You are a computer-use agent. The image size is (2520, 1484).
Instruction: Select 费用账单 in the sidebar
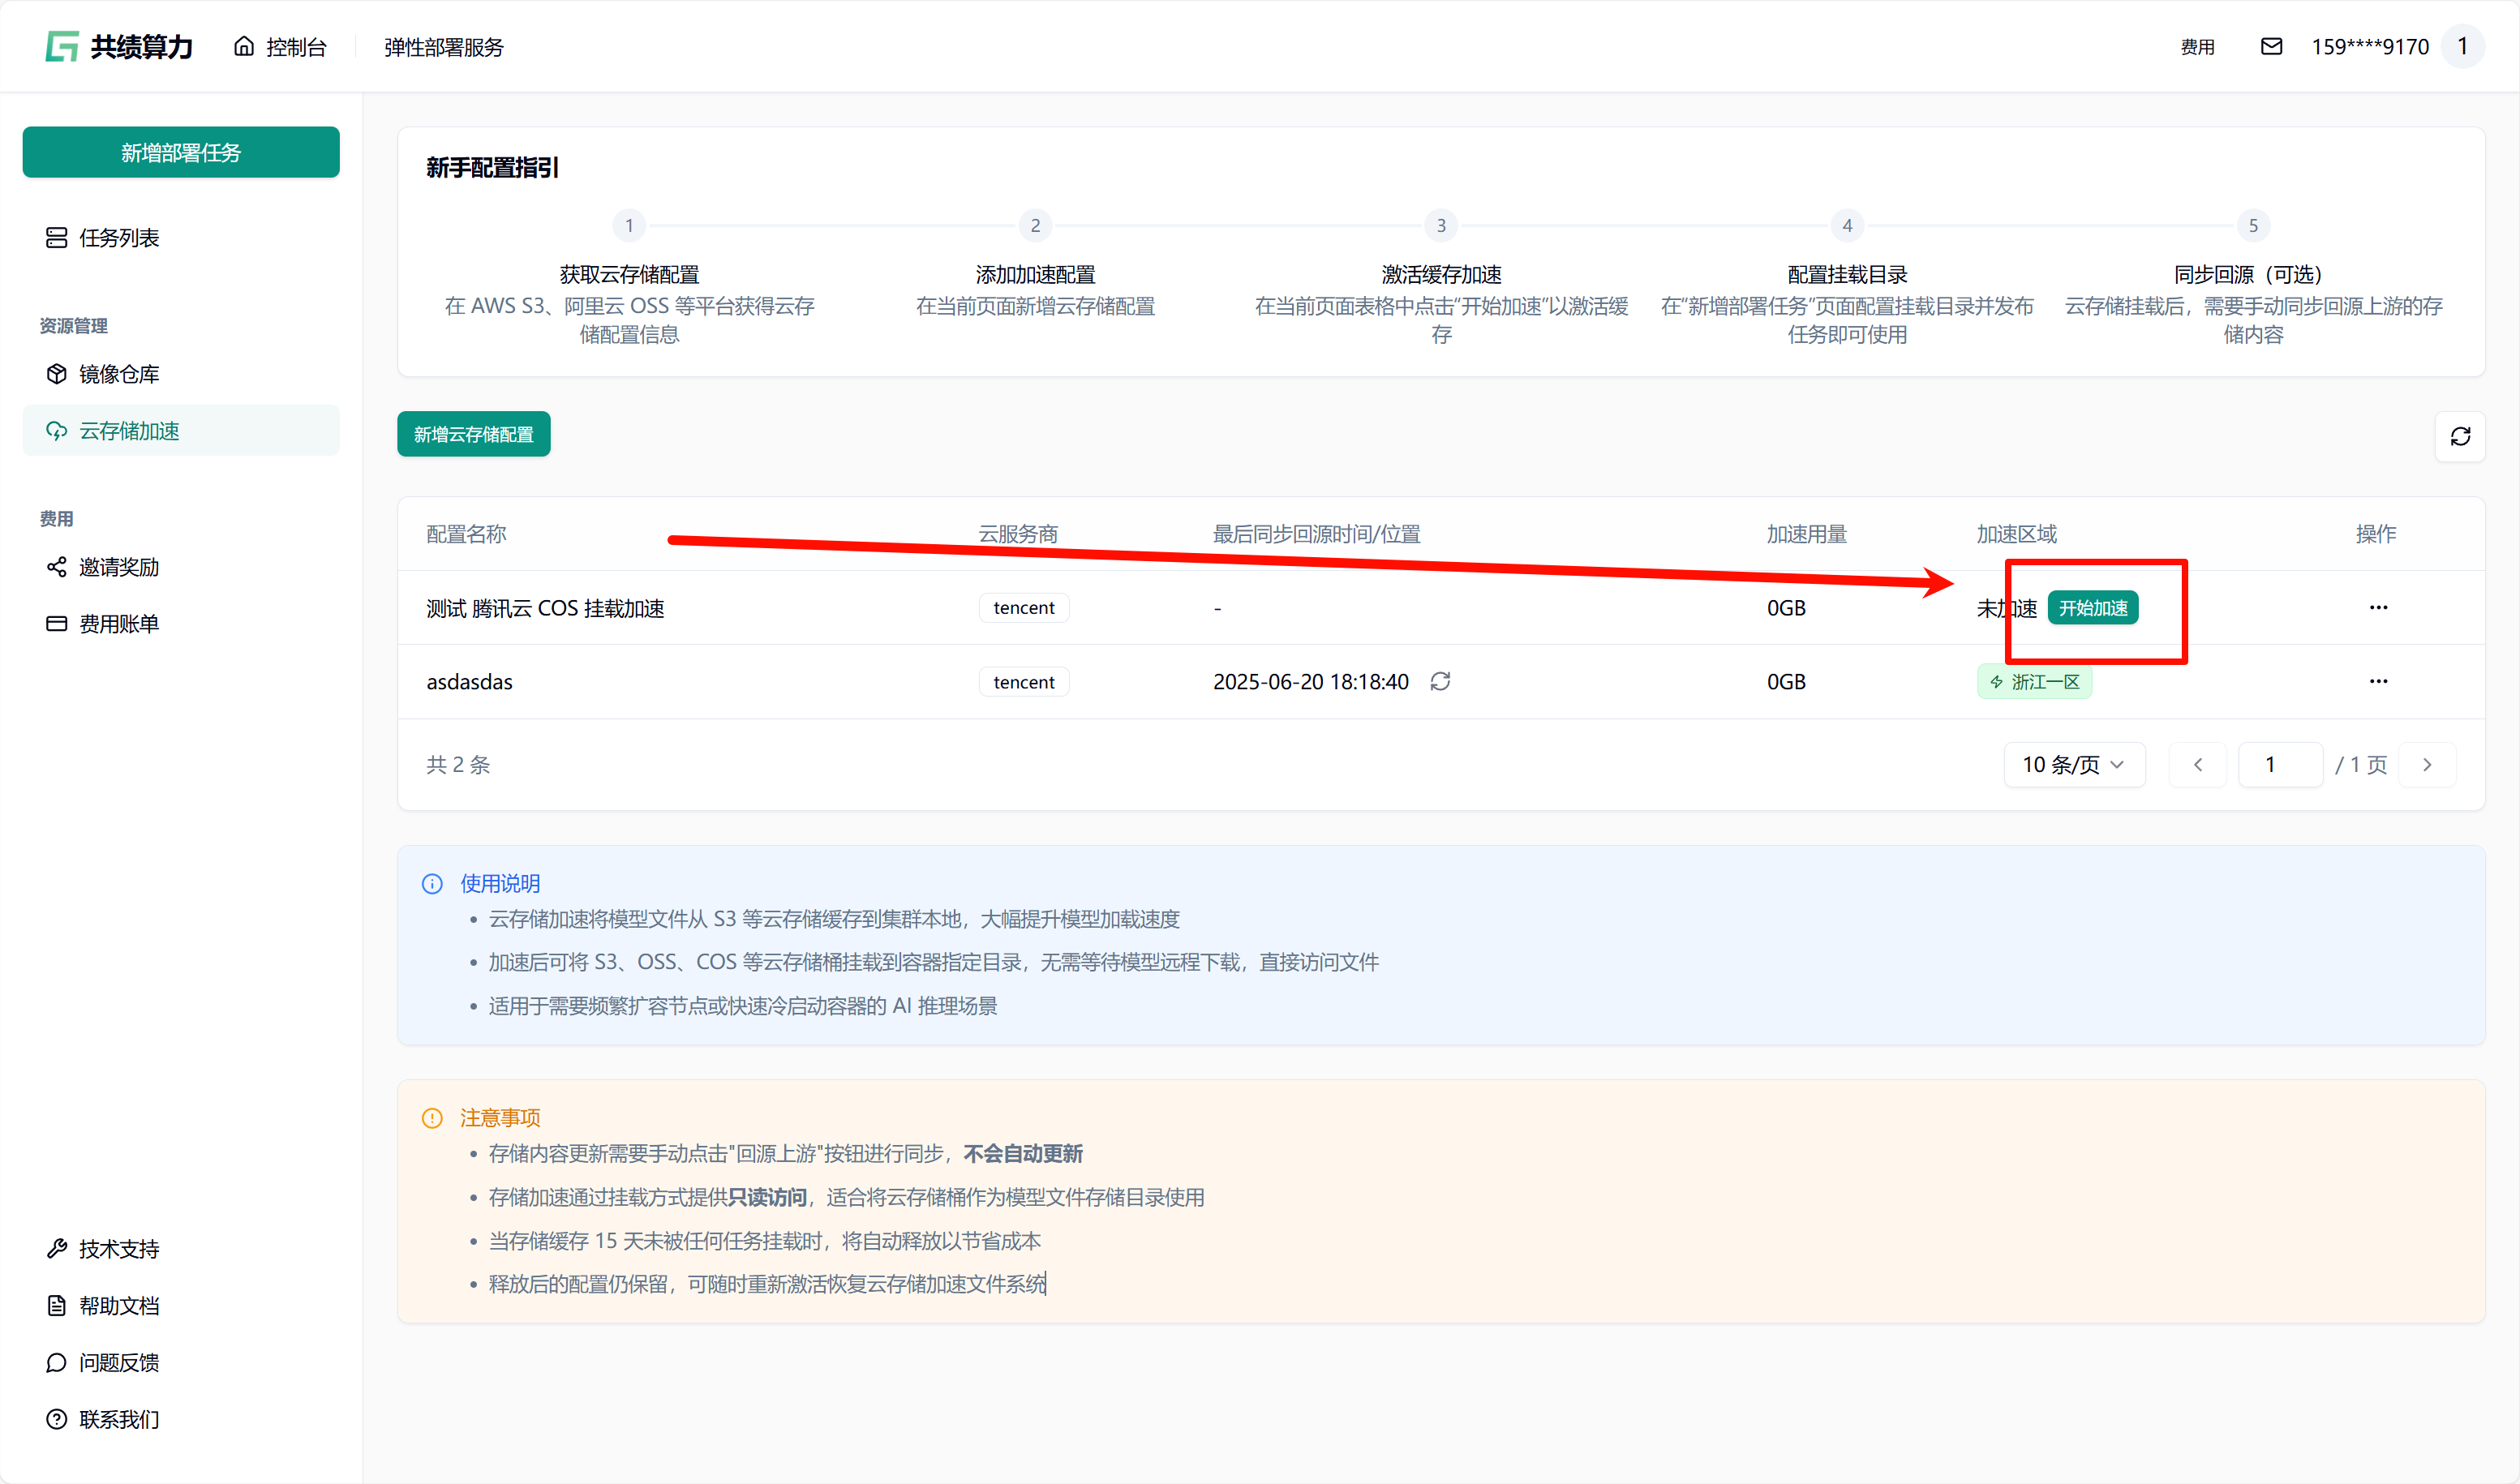pyautogui.click(x=119, y=624)
